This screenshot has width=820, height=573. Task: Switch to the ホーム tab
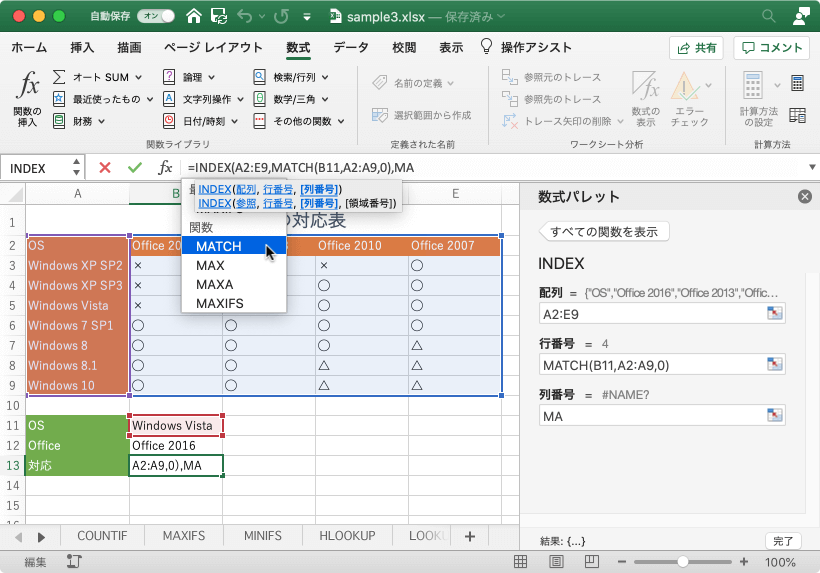[29, 48]
